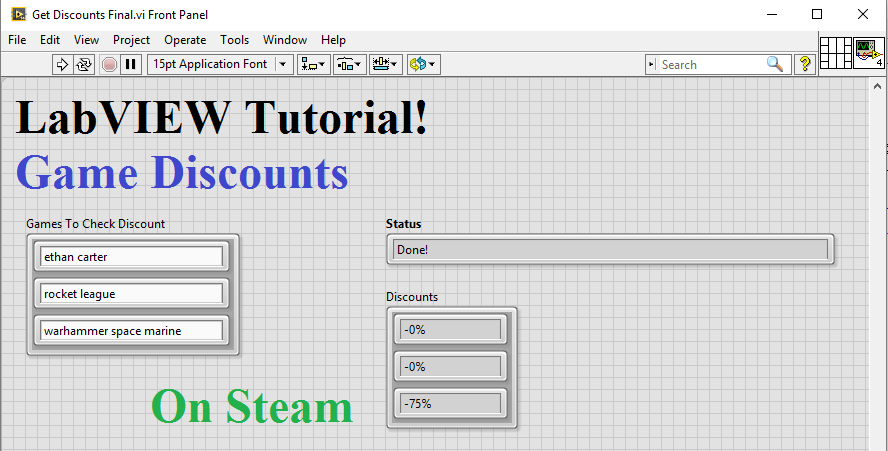This screenshot has height=451, width=888.
Task: Show the Context Help window
Action: (x=804, y=65)
